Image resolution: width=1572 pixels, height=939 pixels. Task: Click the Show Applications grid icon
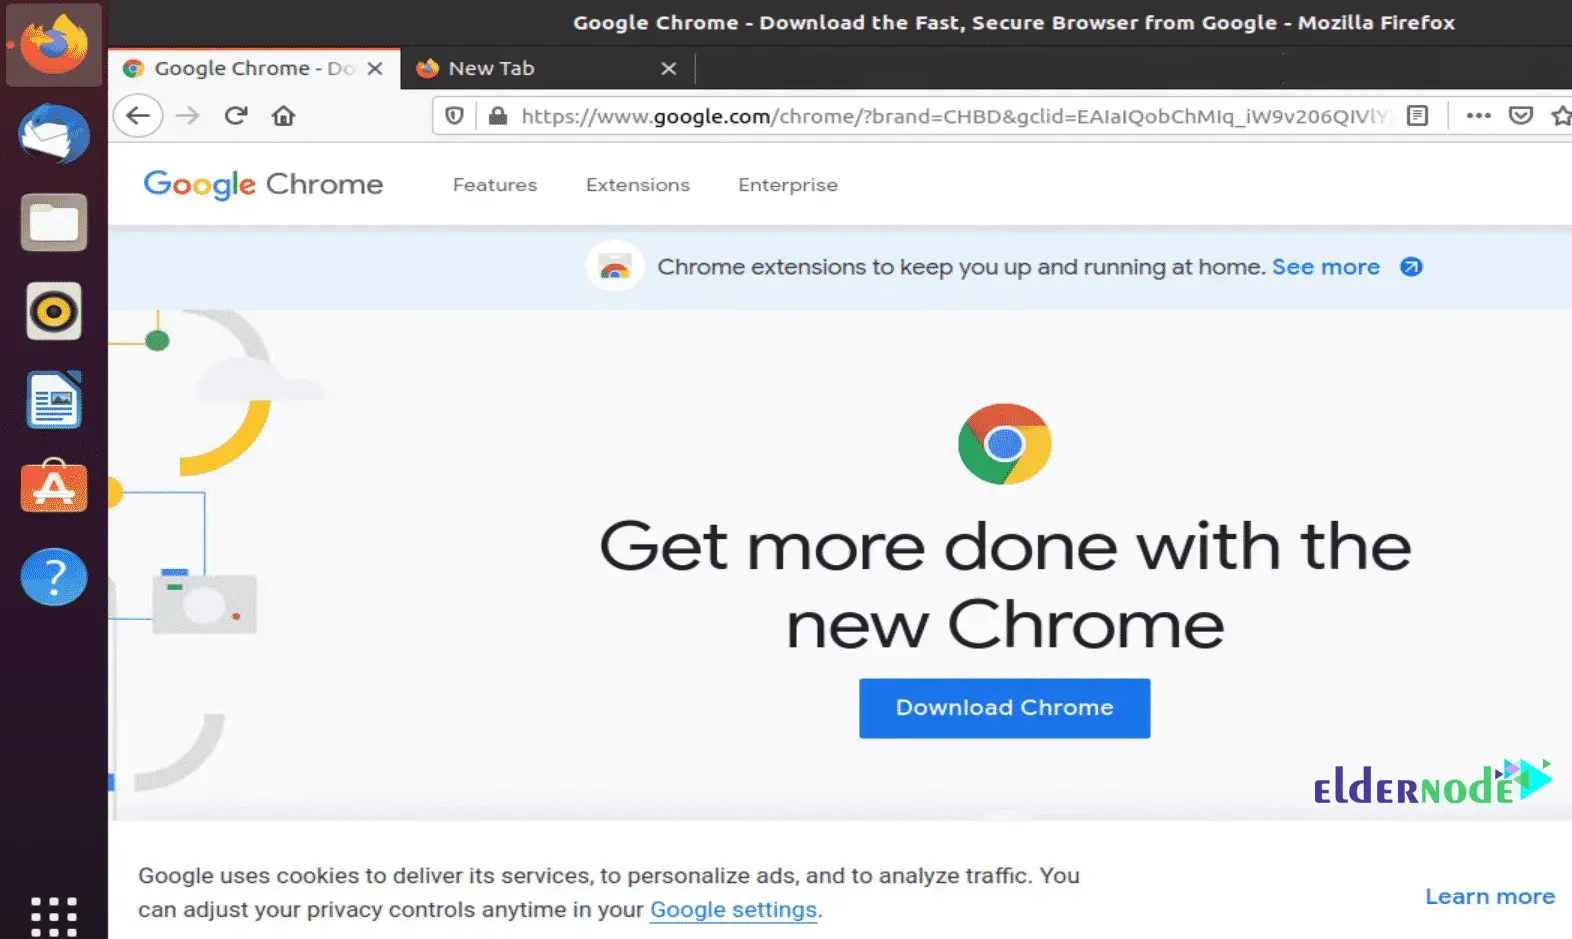[53, 914]
